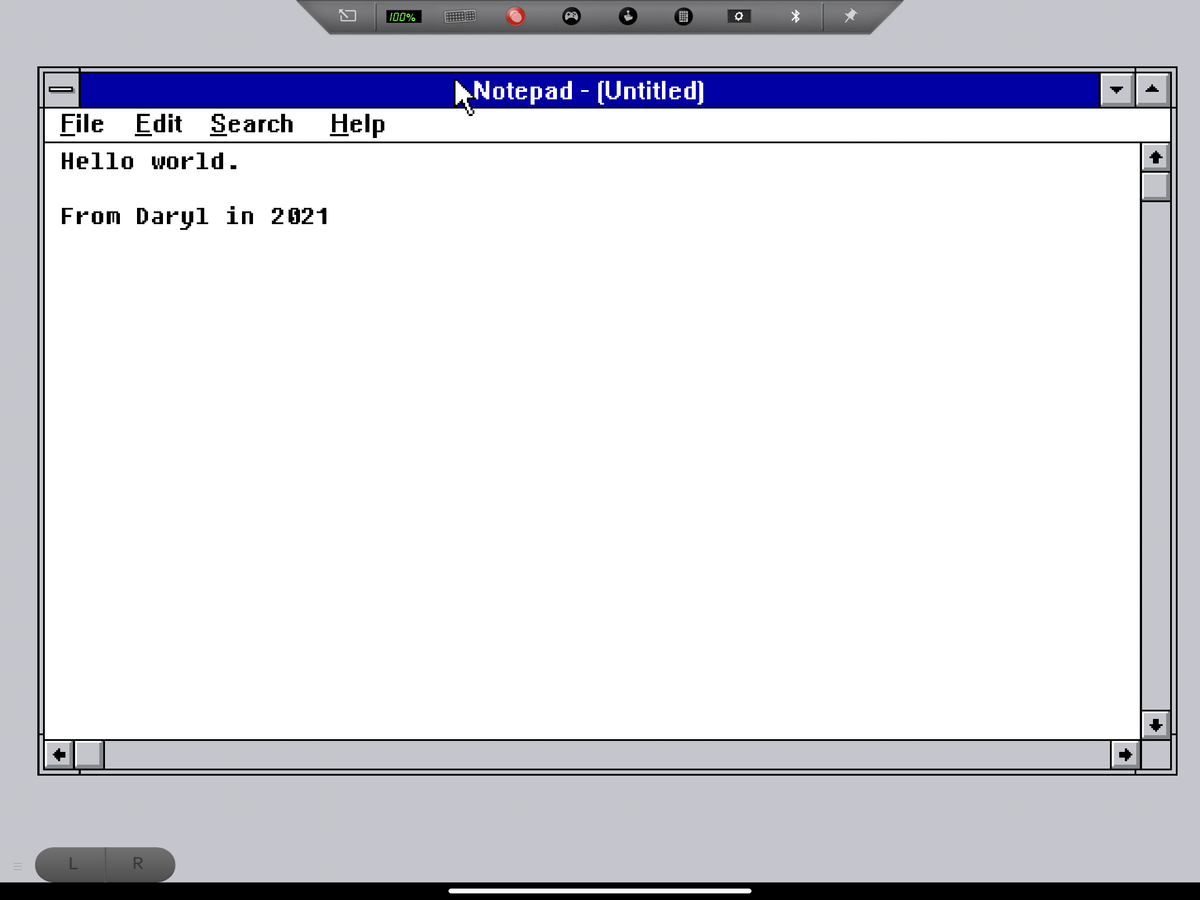1200x900 pixels.
Task: Select the joystick pointer icon
Action: (627, 16)
